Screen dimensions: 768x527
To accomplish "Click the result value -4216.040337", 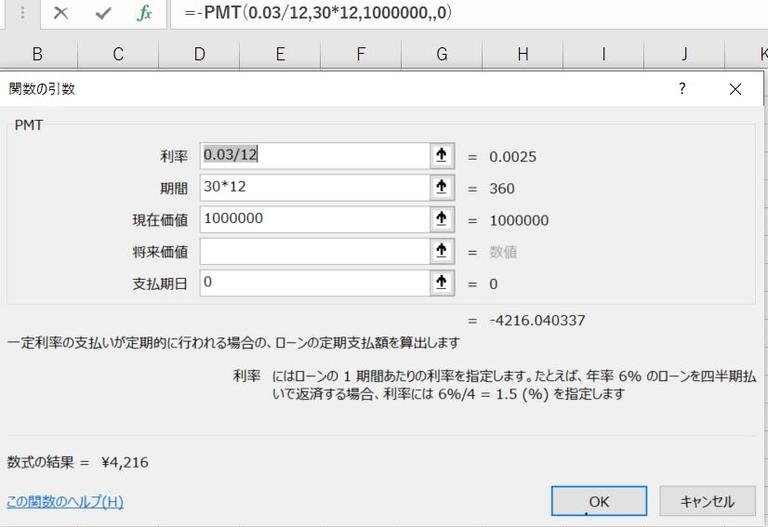I will (x=537, y=321).
